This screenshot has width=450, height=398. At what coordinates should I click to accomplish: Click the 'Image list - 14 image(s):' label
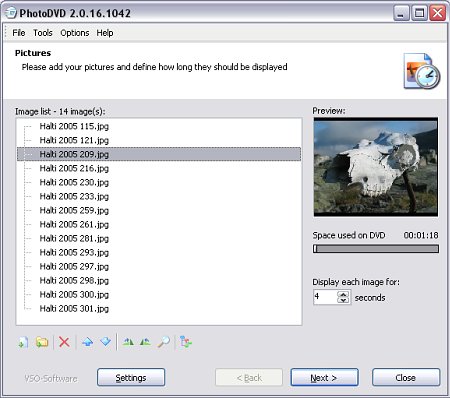click(60, 112)
